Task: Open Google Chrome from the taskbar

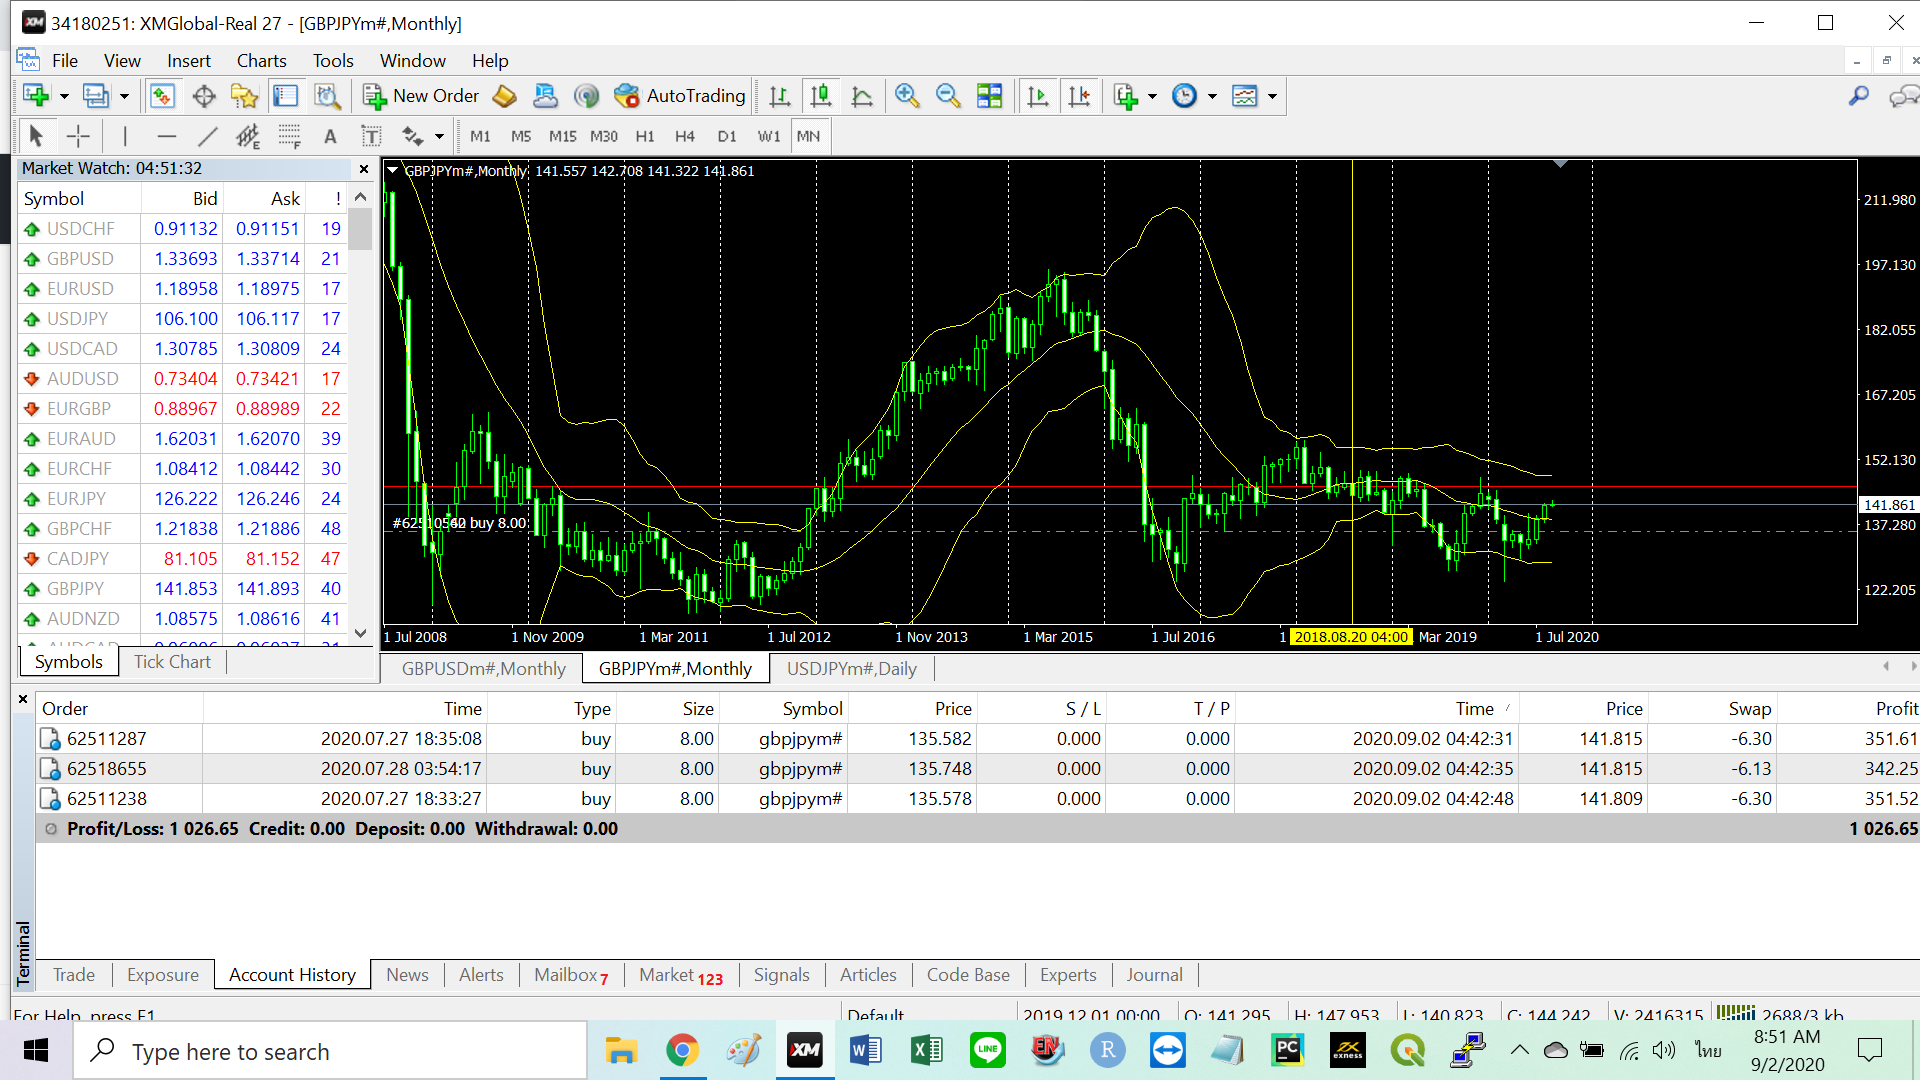Action: point(683,1050)
